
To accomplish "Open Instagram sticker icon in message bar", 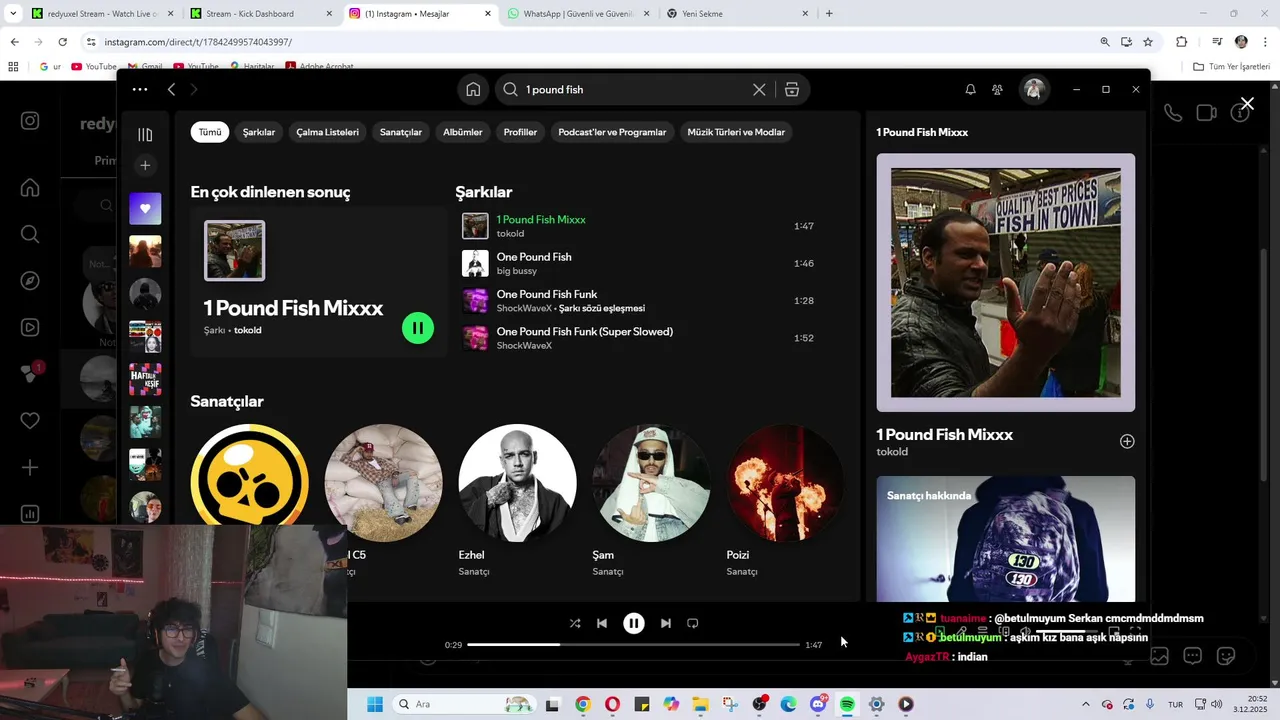I will pyautogui.click(x=1226, y=656).
